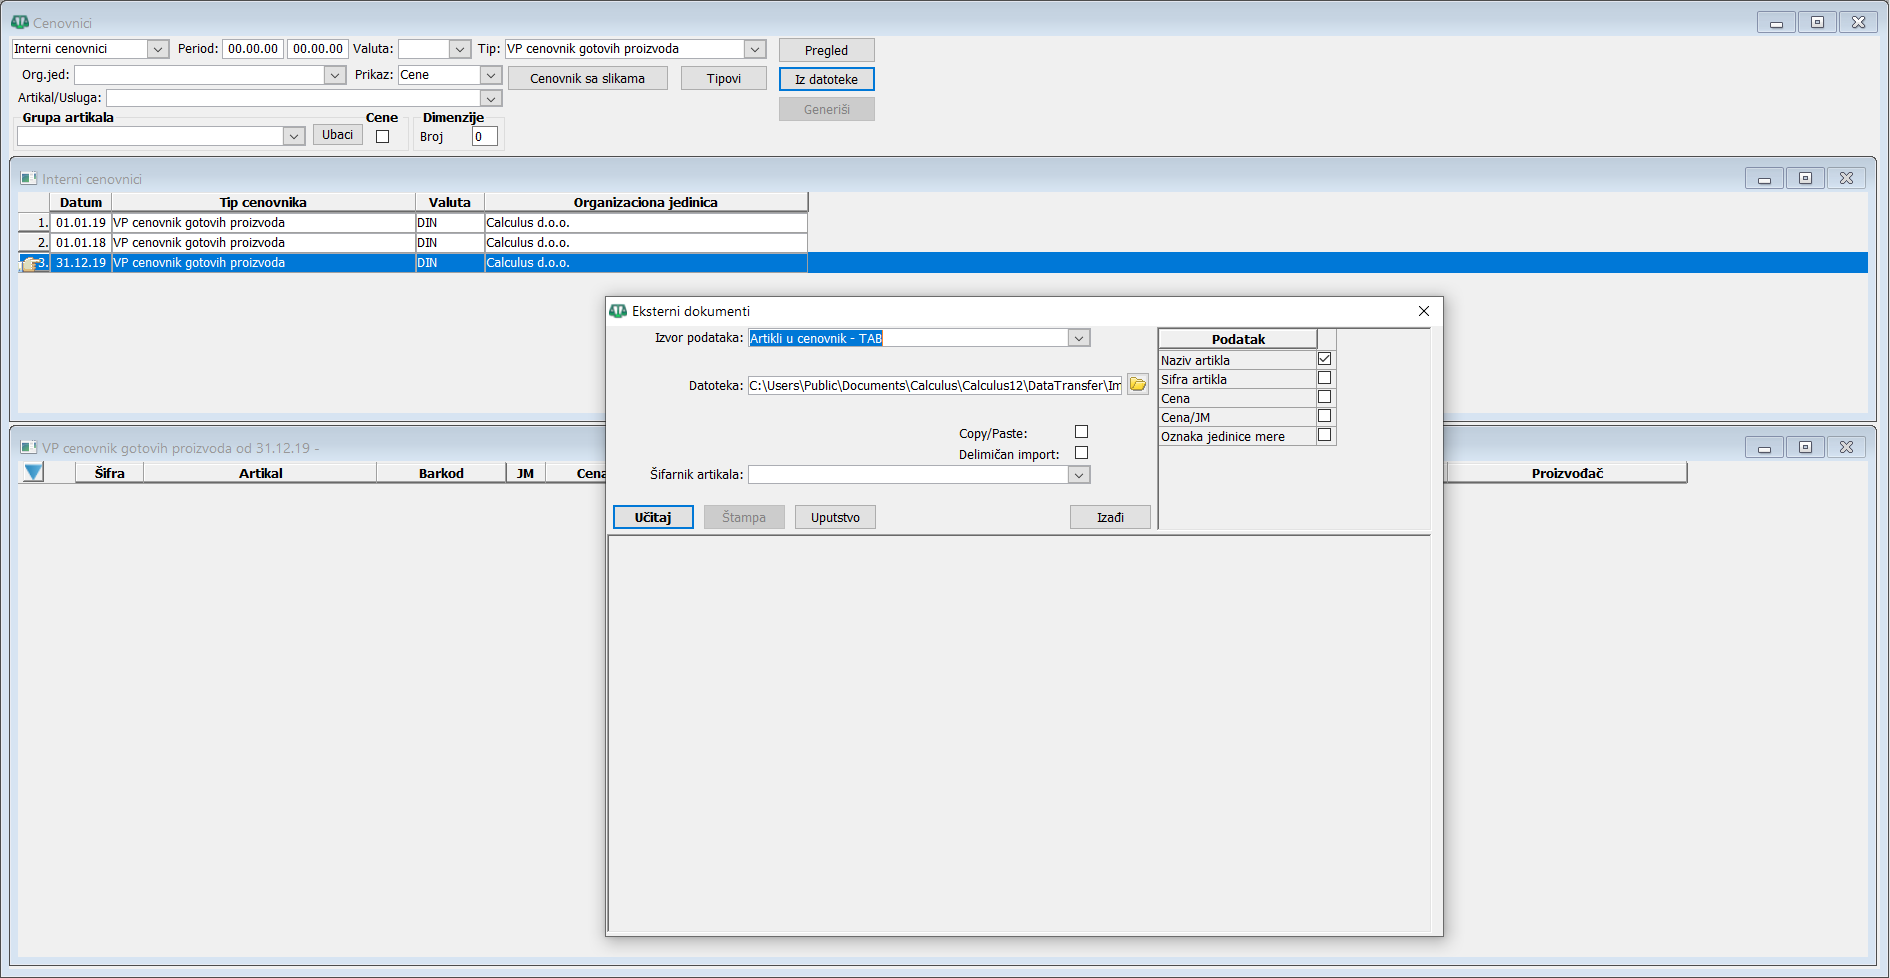Click the blue filter funnel icon
Viewport: 1890px width, 978px height.
(x=33, y=473)
